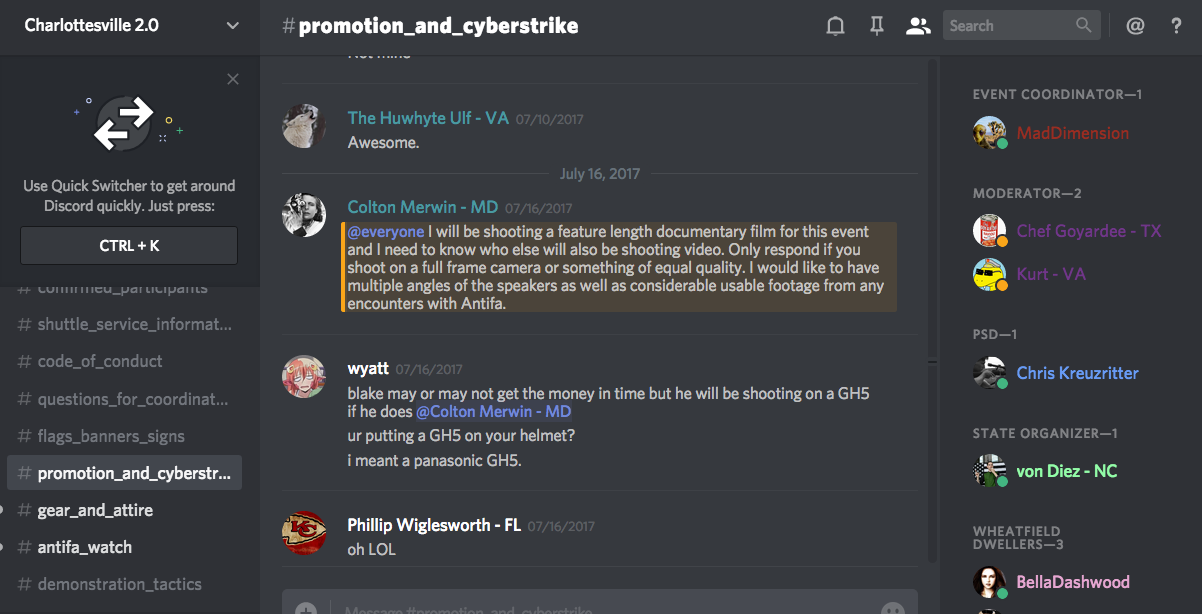Show pinned messages via pin icon
The height and width of the screenshot is (614, 1202).
(877, 27)
